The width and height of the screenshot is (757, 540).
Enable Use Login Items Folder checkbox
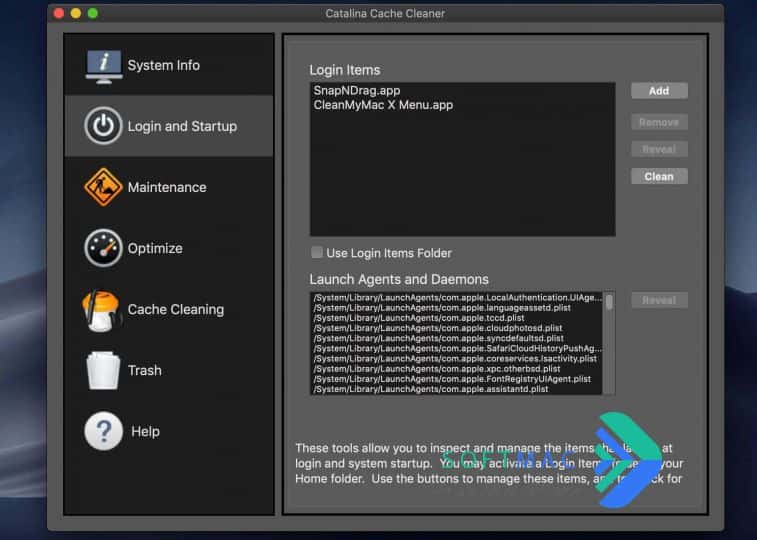click(317, 252)
